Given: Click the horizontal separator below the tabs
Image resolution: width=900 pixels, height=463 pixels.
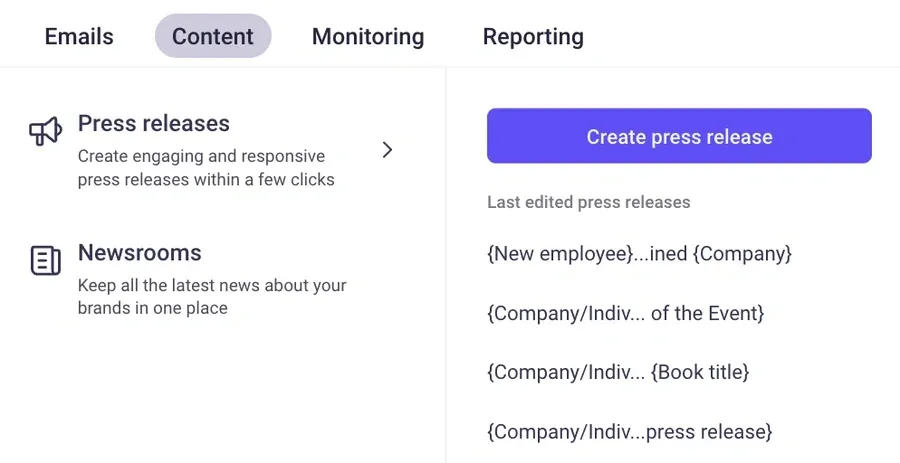Looking at the screenshot, I should click(450, 67).
